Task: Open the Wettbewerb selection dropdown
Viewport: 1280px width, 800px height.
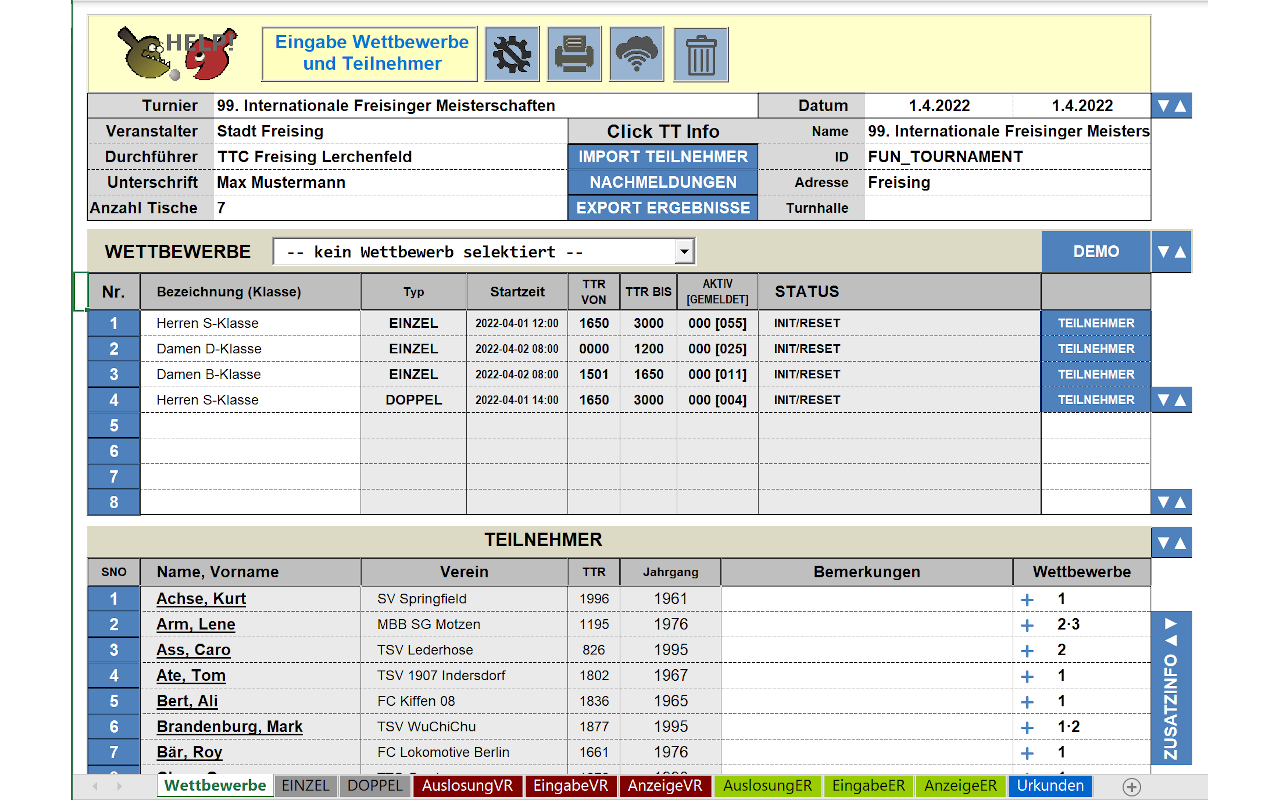Action: [x=684, y=252]
